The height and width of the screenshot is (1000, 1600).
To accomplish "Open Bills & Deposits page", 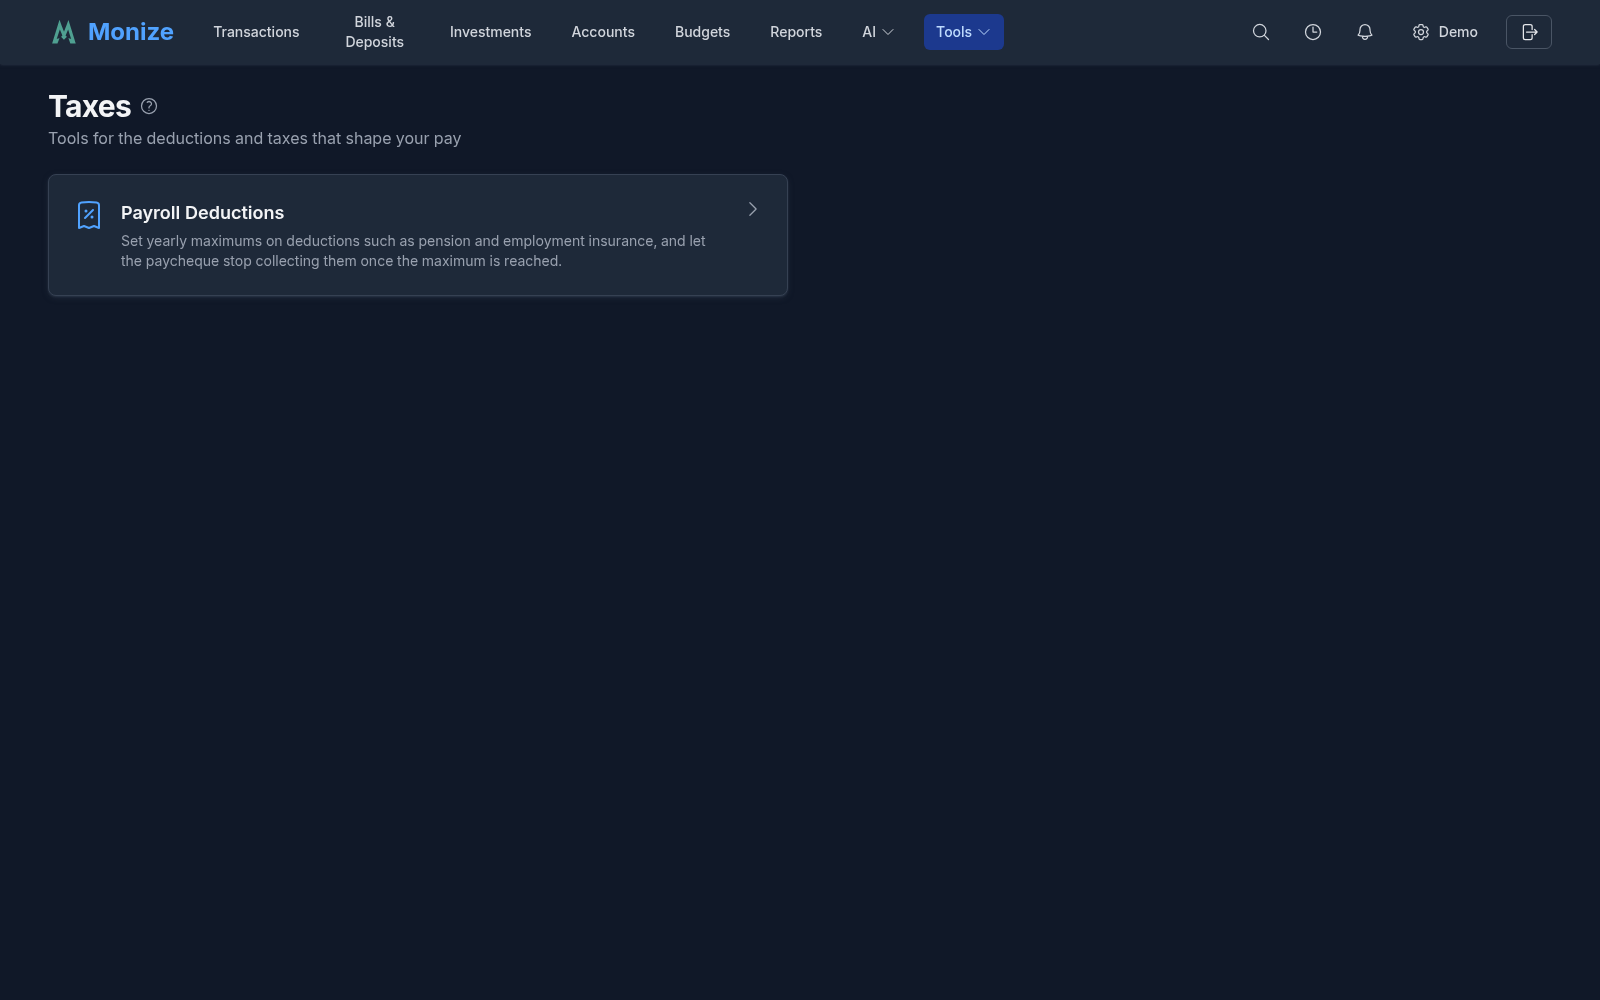I will [x=375, y=32].
